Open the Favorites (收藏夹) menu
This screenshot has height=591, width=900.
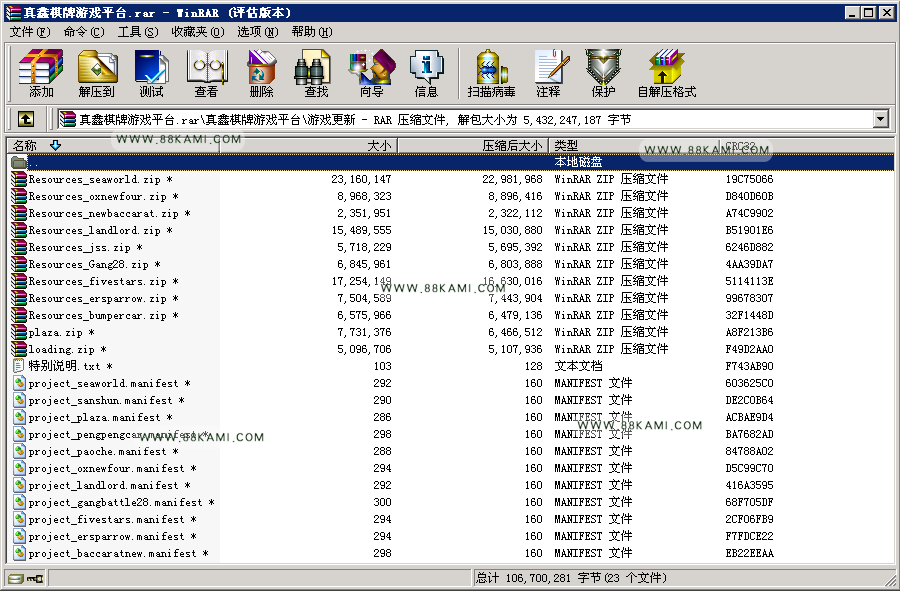click(x=198, y=32)
